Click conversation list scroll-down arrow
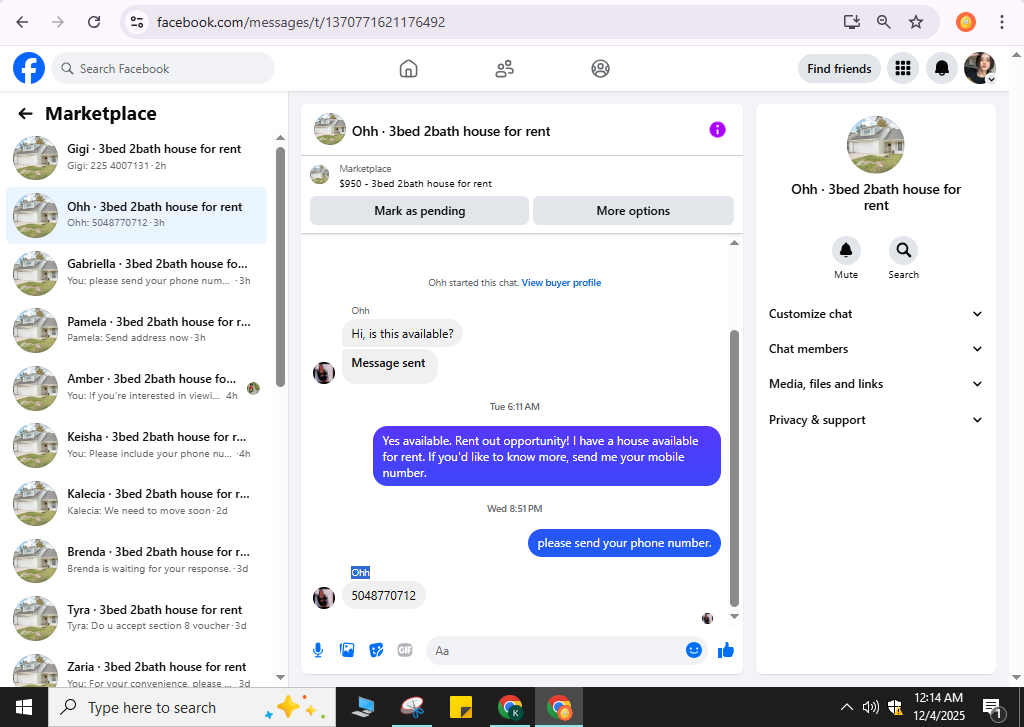This screenshot has height=727, width=1024. [x=280, y=677]
